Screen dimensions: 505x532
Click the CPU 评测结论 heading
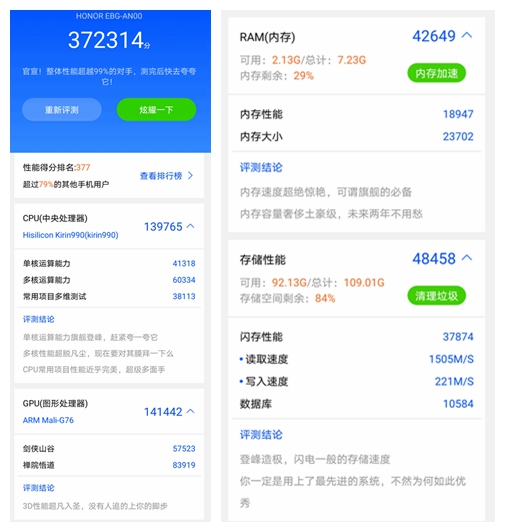38,319
